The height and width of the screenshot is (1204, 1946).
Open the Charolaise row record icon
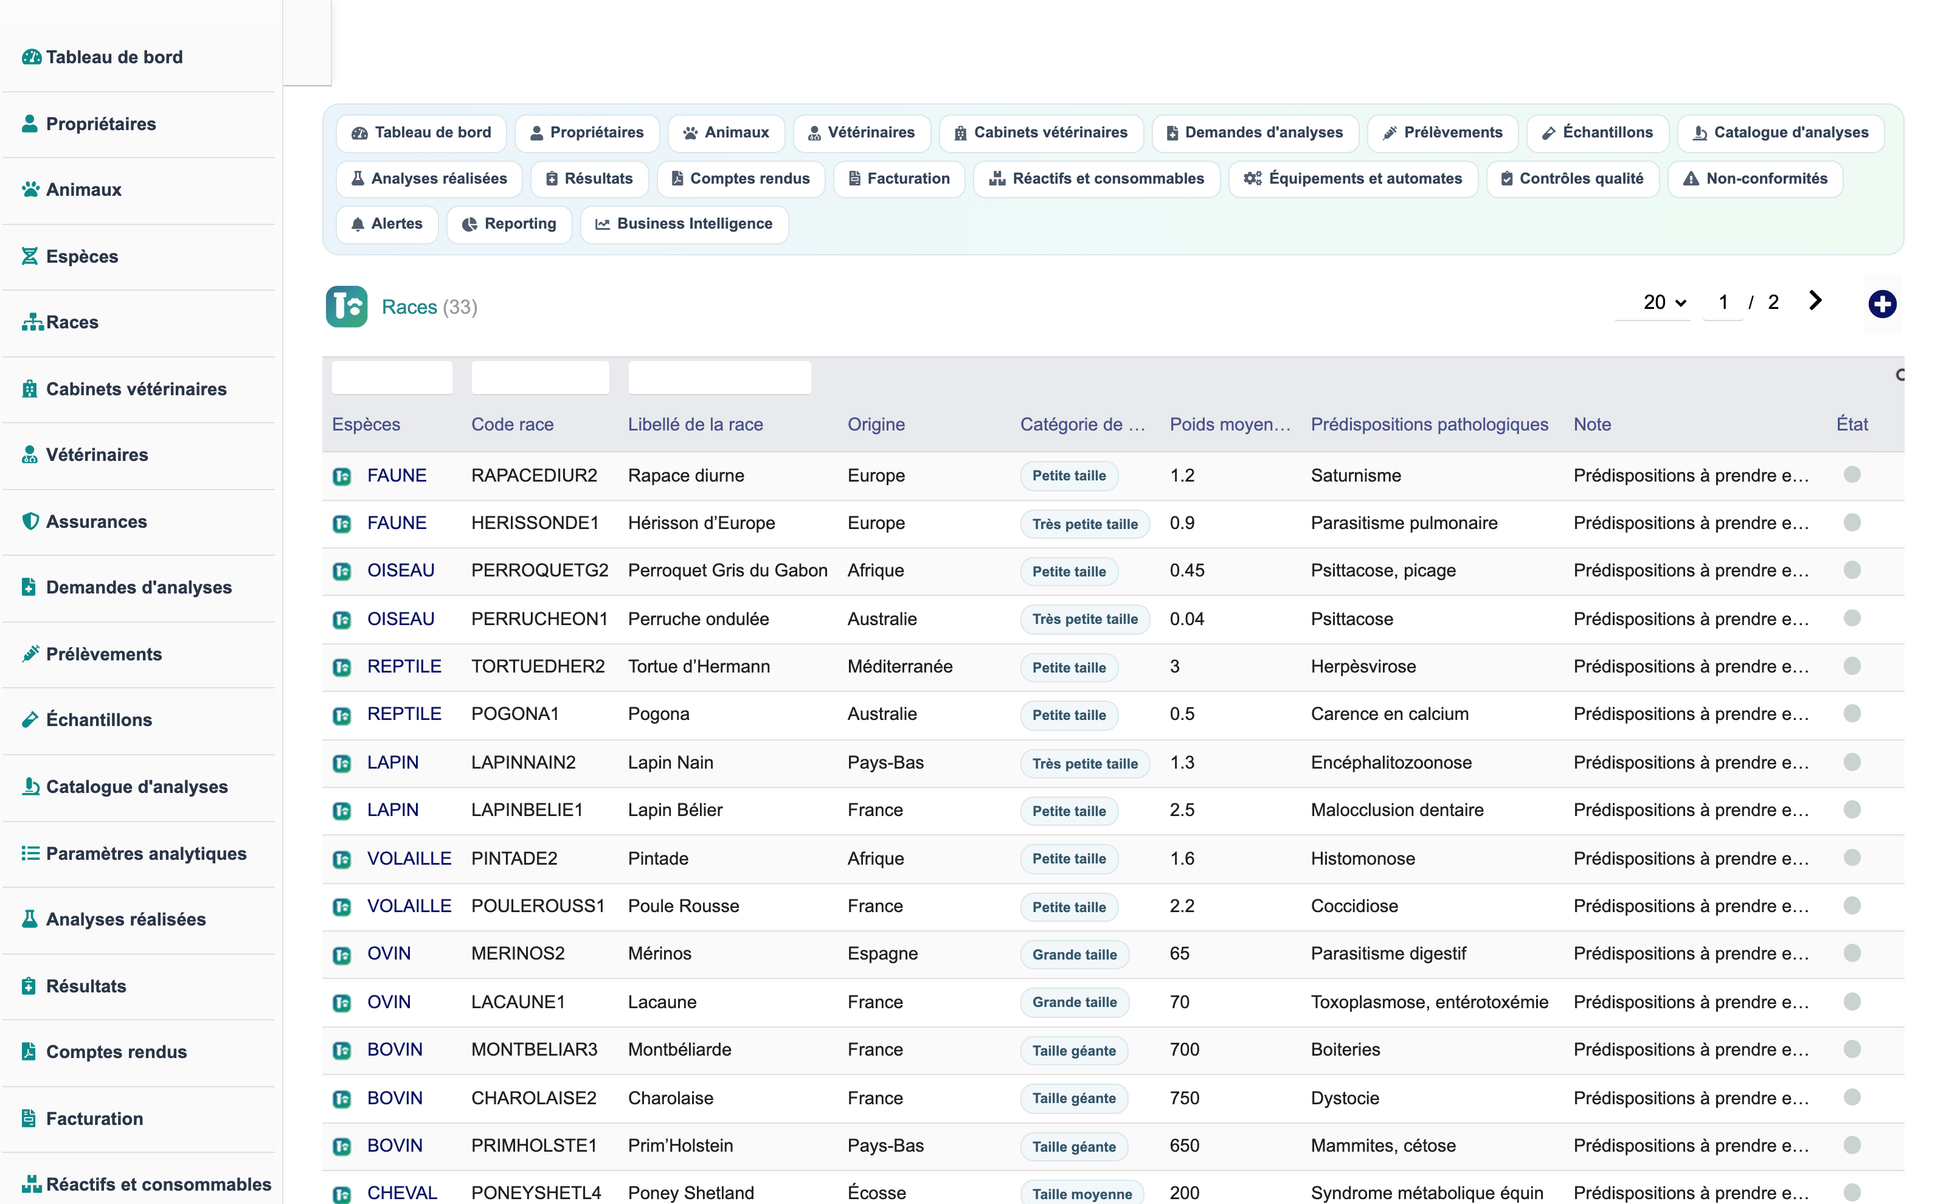pyautogui.click(x=342, y=1099)
